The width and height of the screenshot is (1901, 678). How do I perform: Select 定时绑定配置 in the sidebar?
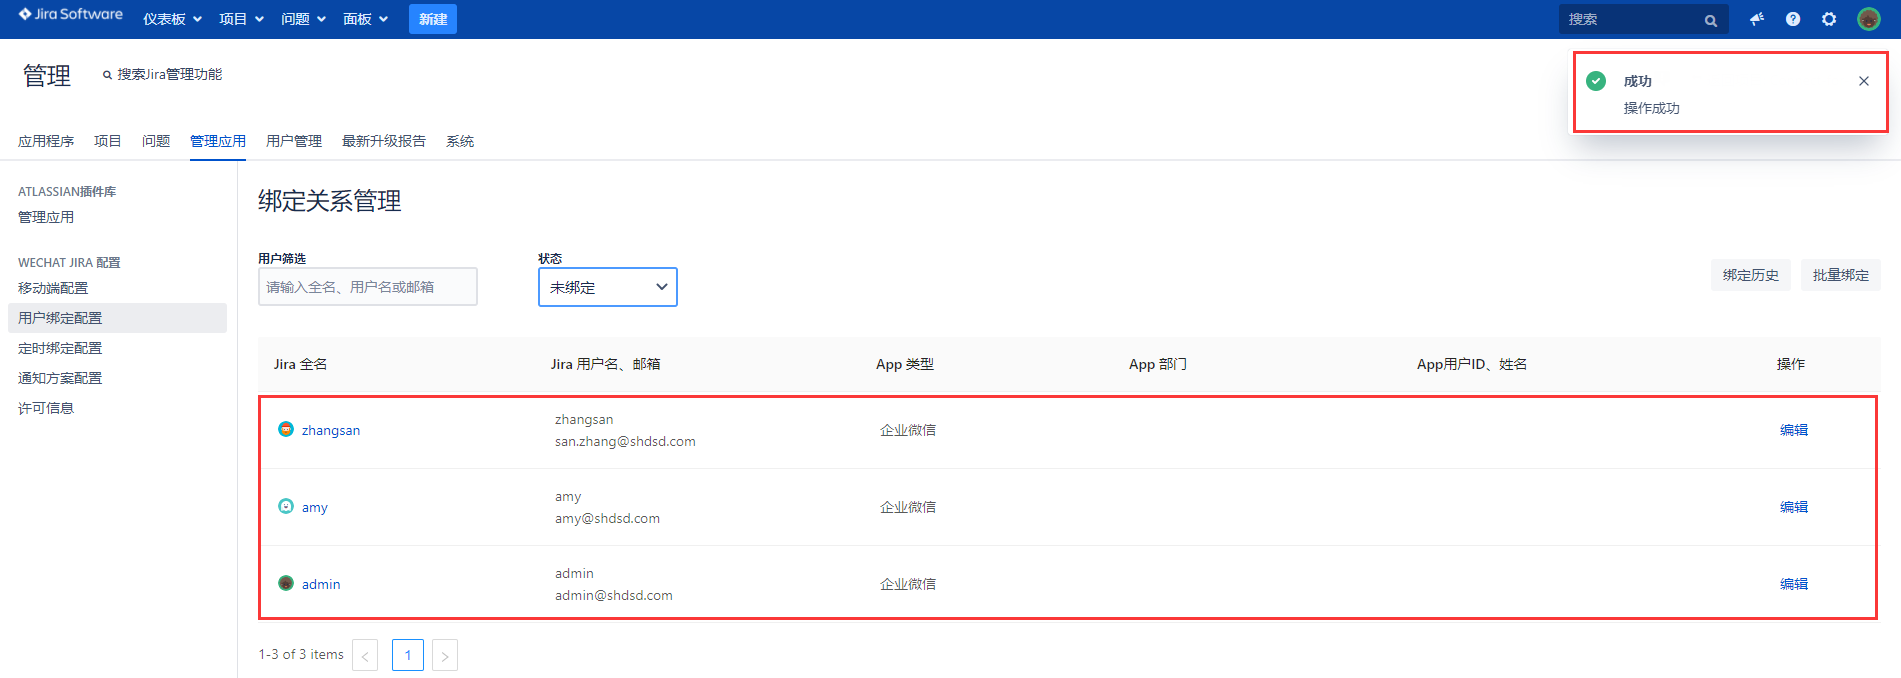[x=60, y=348]
